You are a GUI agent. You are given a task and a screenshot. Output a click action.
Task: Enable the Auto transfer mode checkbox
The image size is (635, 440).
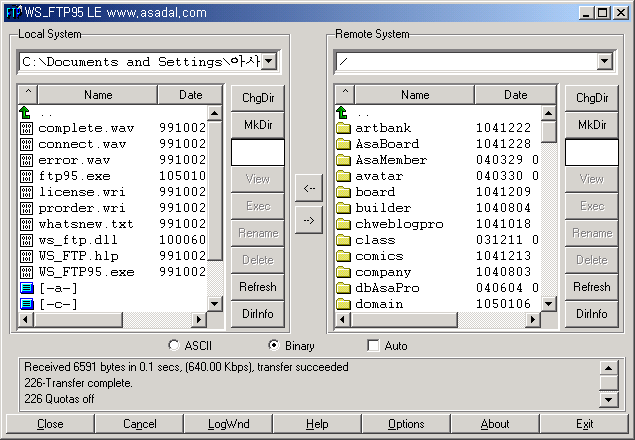click(373, 346)
